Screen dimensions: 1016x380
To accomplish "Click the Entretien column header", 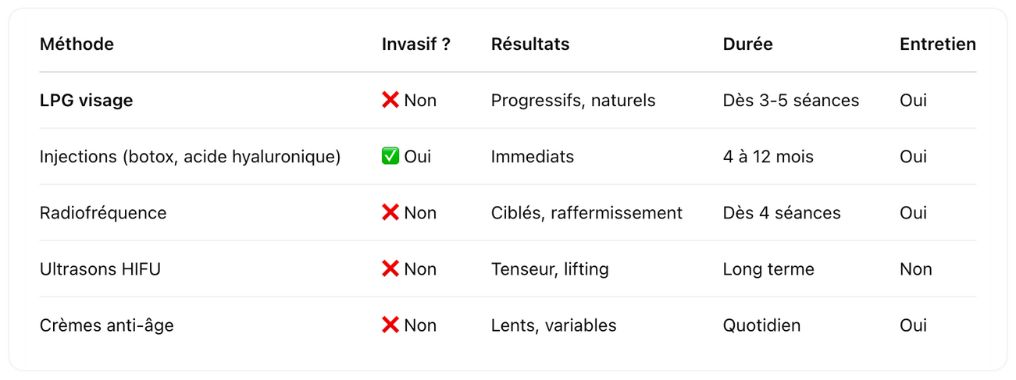I will [938, 44].
